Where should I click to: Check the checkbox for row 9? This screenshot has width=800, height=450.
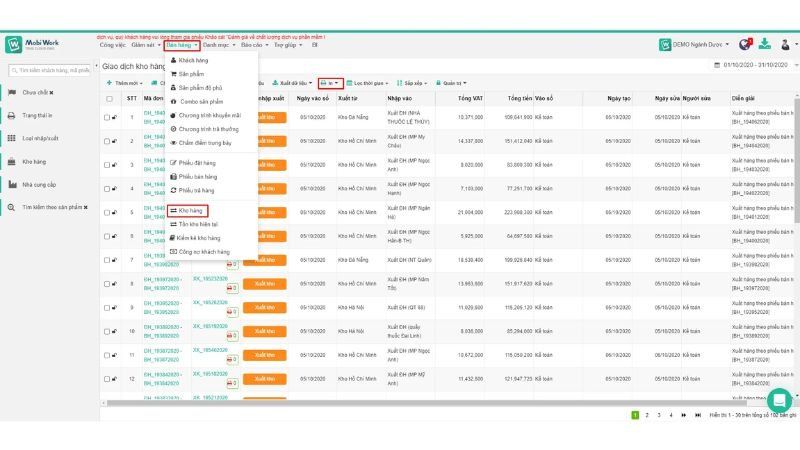(107, 308)
